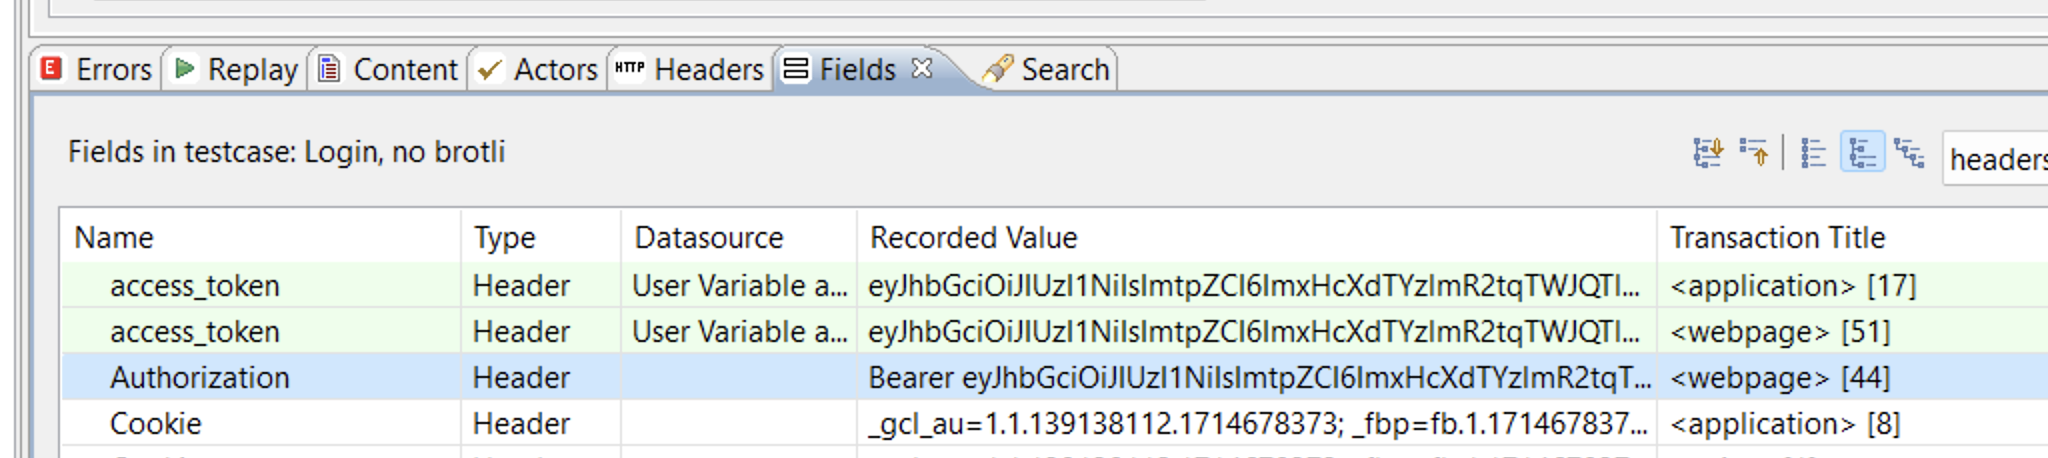Click the Expand All tree icon
The width and height of the screenshot is (2048, 458).
[1708, 152]
